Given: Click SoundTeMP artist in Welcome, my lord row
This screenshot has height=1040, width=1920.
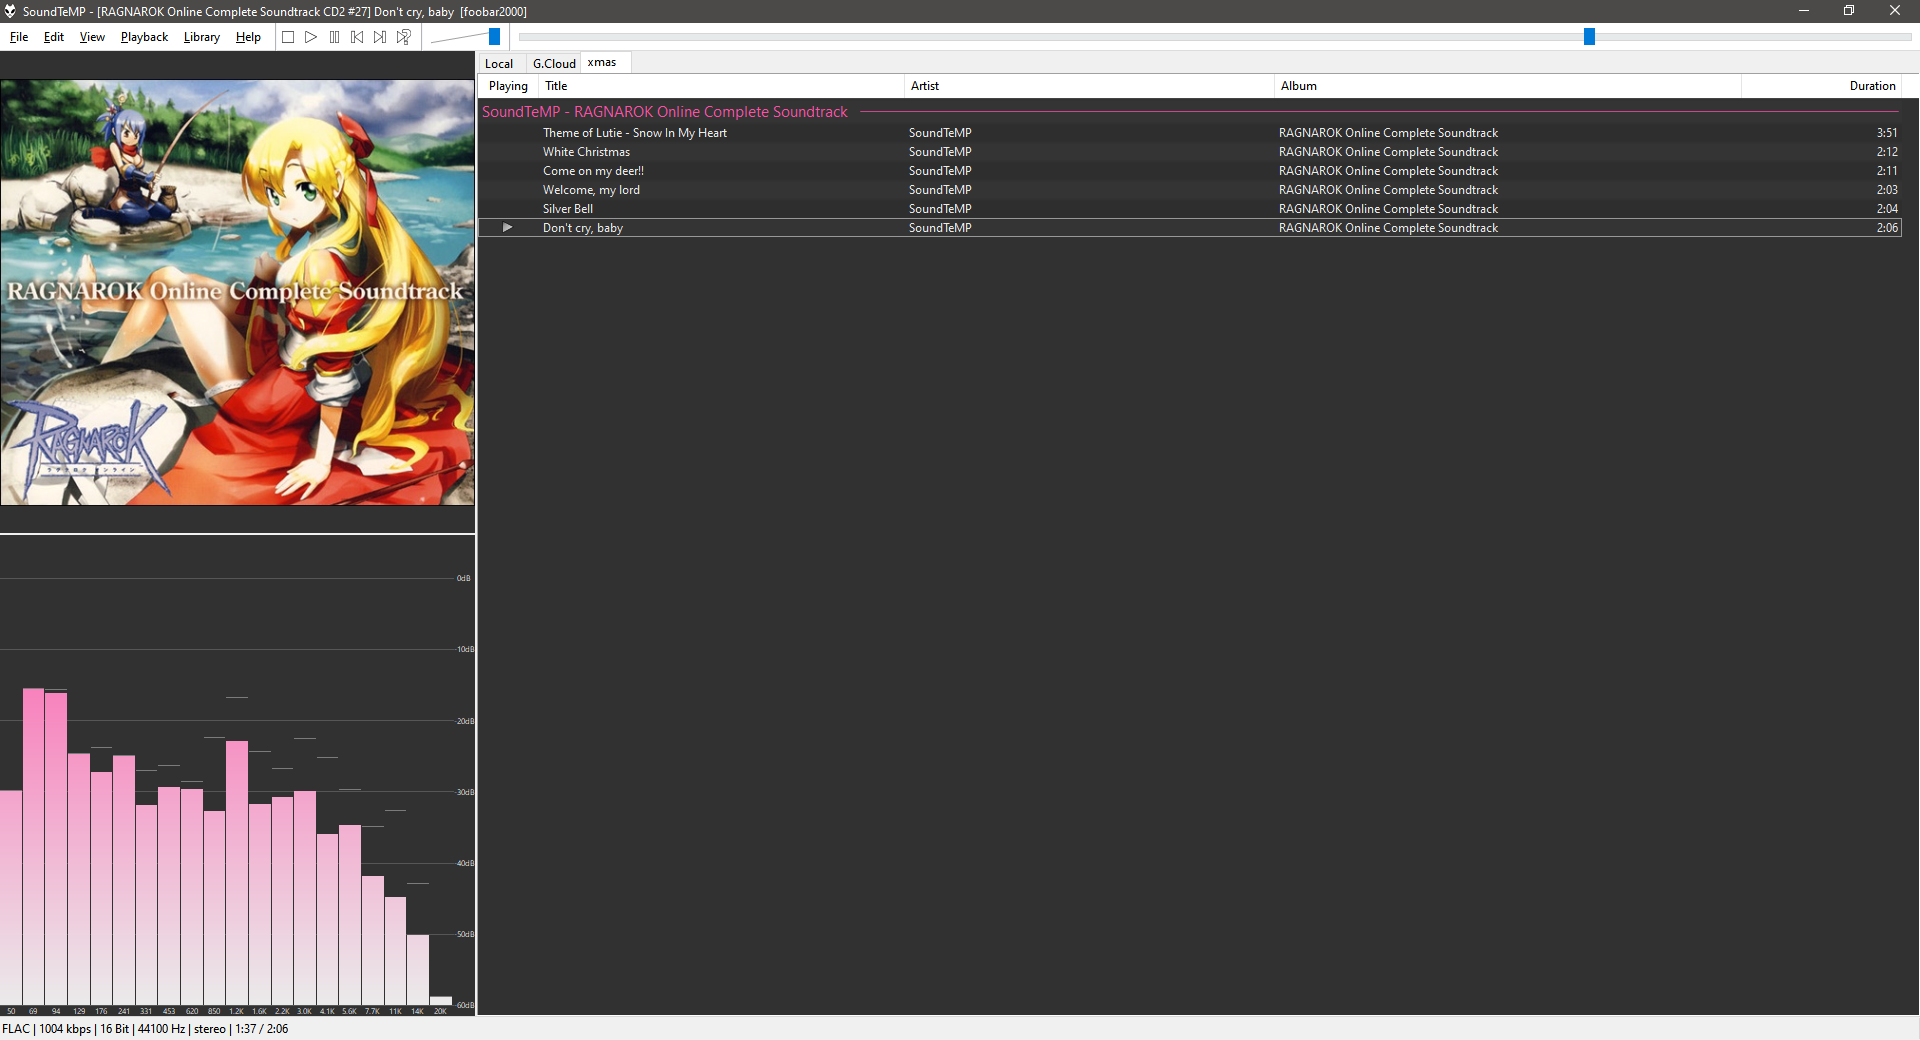Looking at the screenshot, I should coord(940,190).
